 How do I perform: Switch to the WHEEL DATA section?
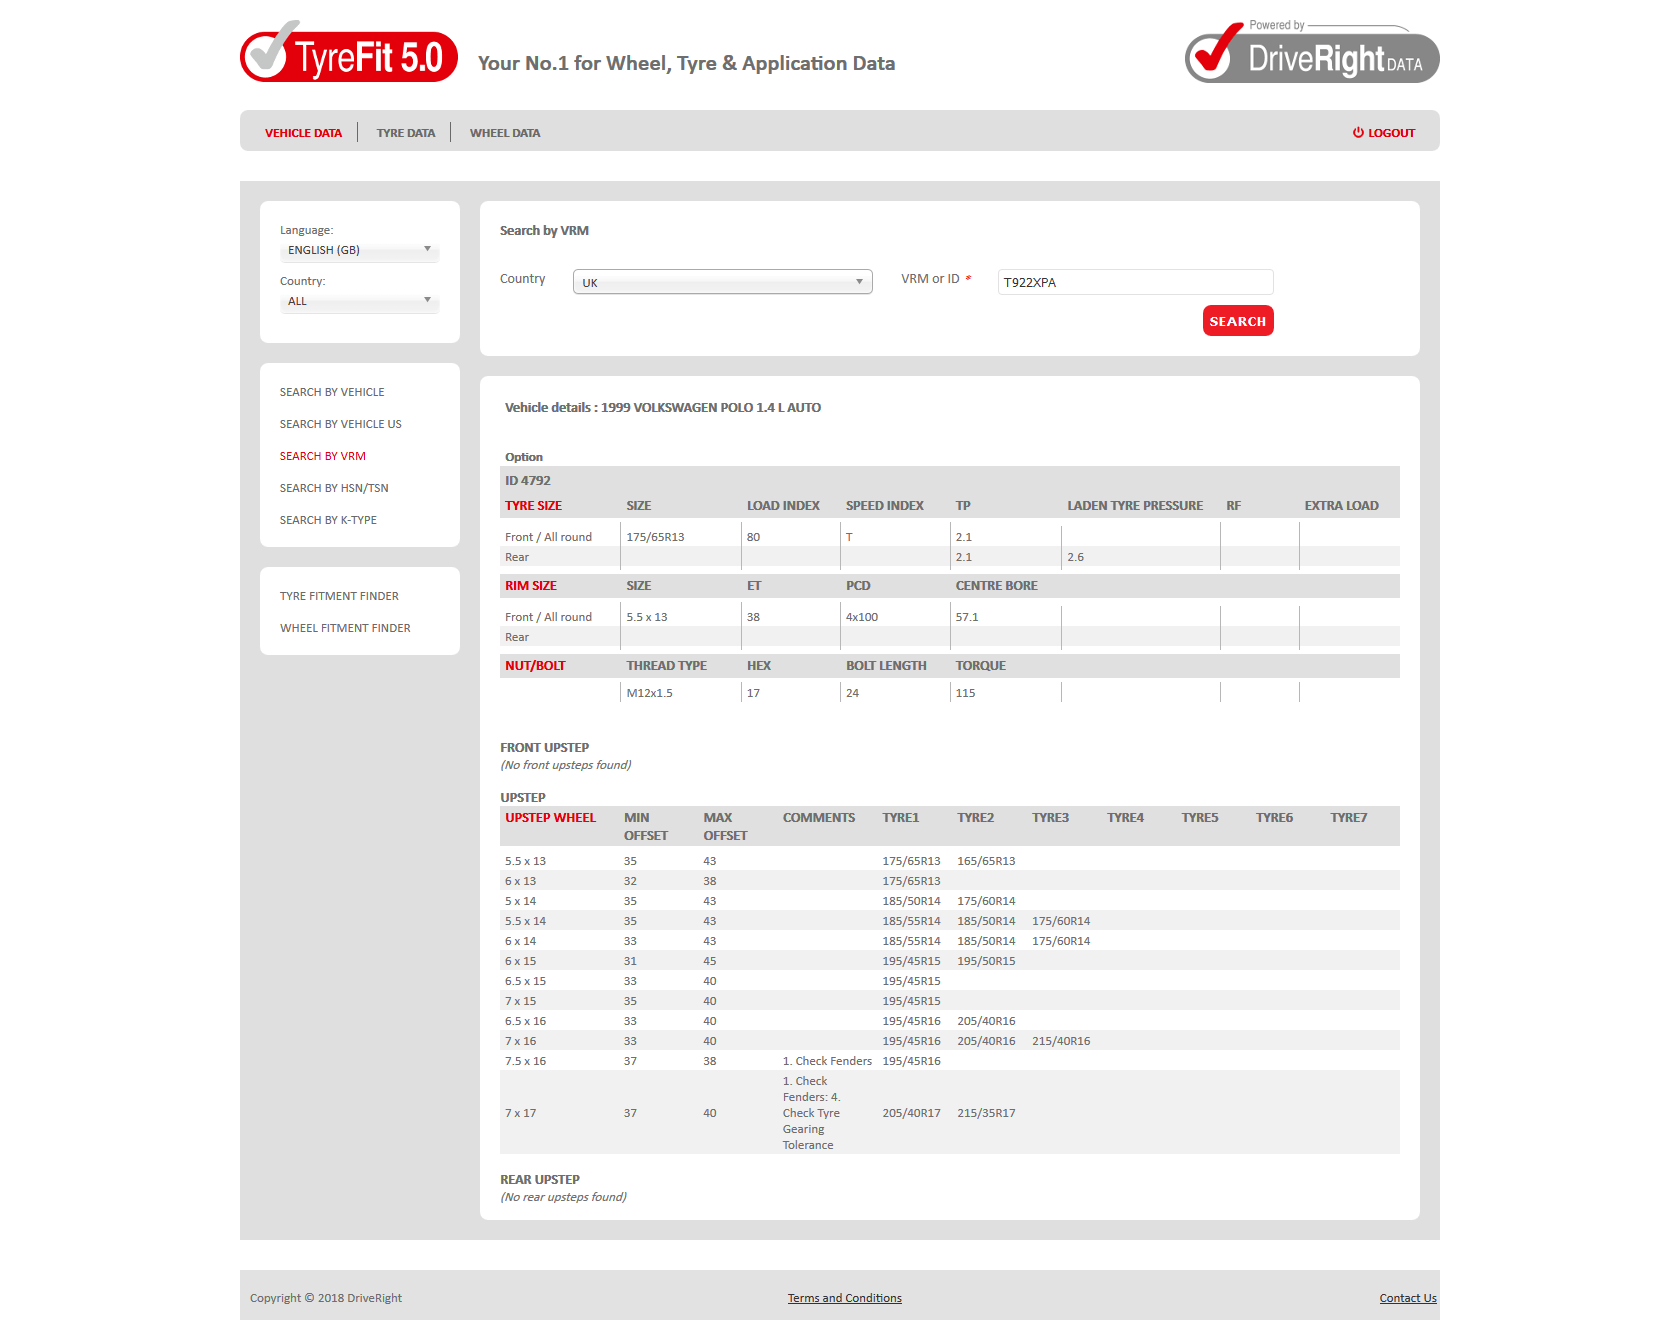[504, 132]
